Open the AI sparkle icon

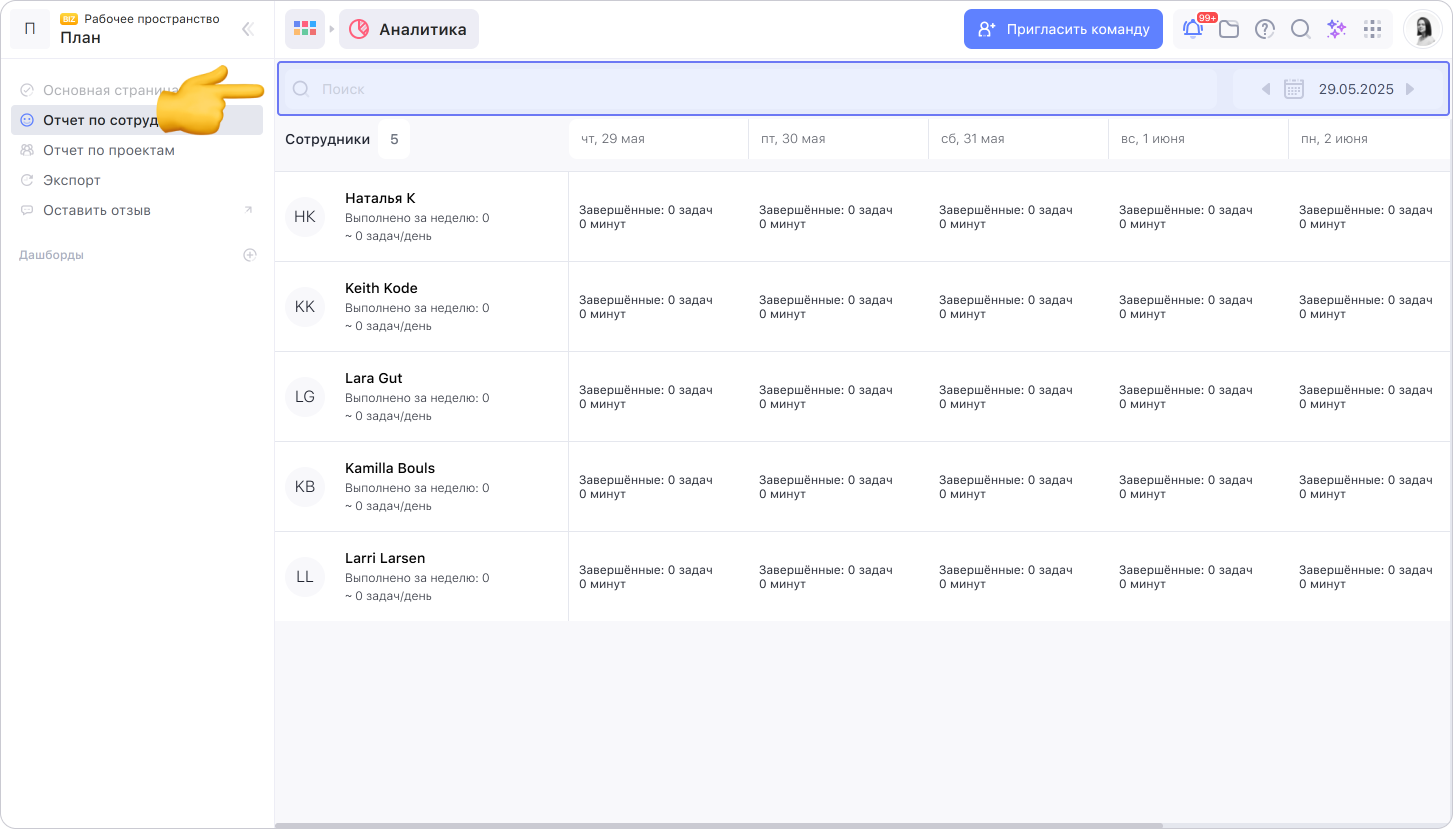(1337, 29)
